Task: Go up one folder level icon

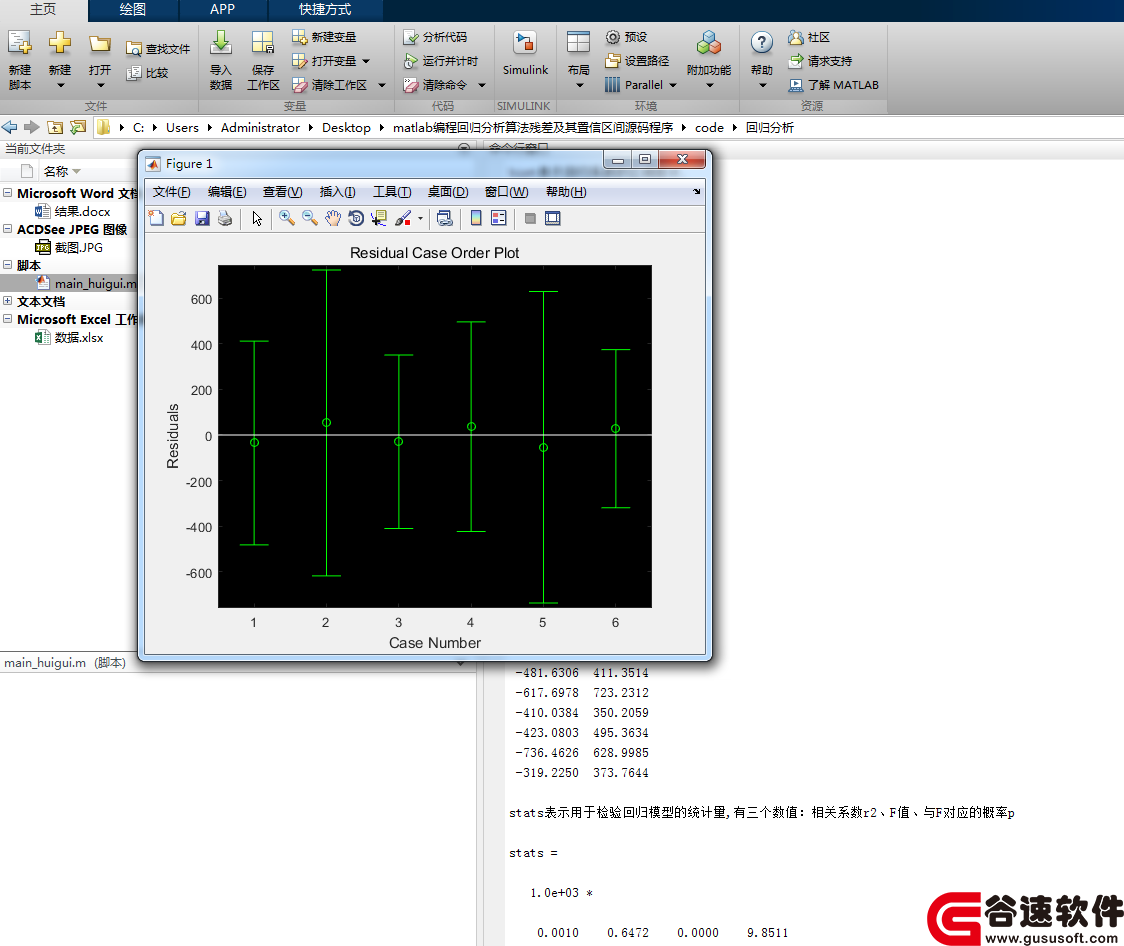Action: coord(54,128)
